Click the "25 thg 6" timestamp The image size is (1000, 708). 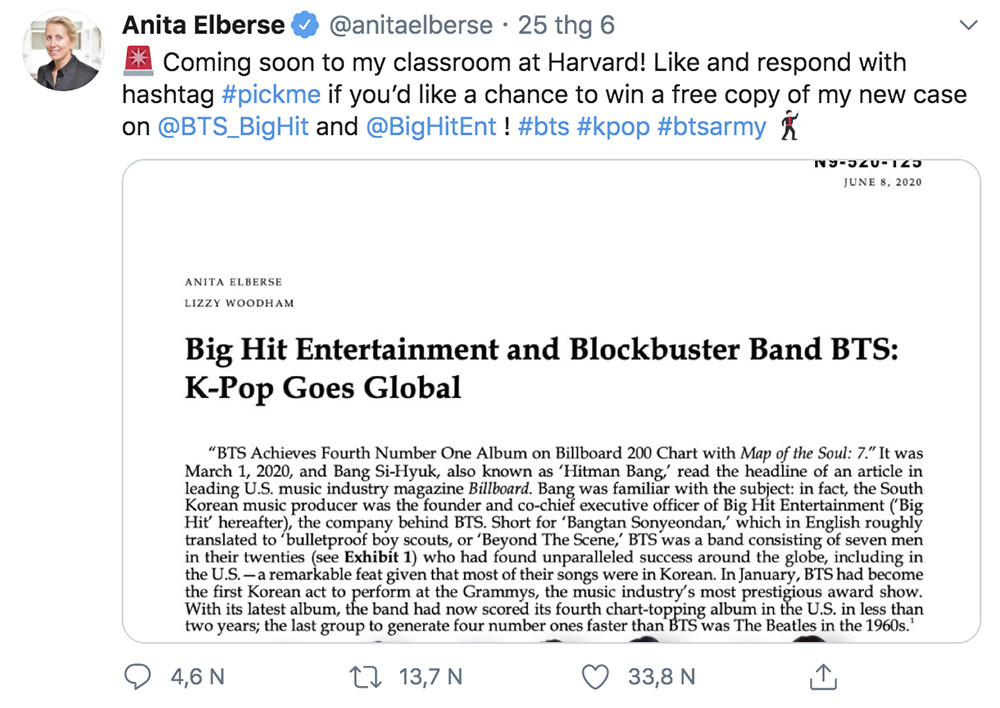(x=565, y=25)
